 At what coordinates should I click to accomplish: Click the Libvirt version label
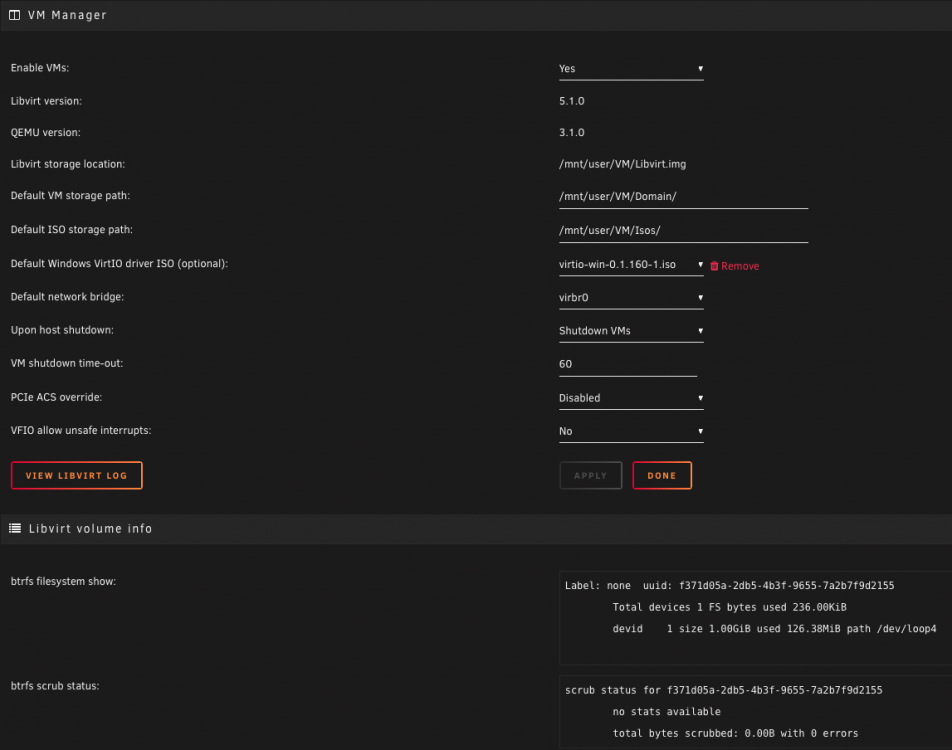point(46,101)
